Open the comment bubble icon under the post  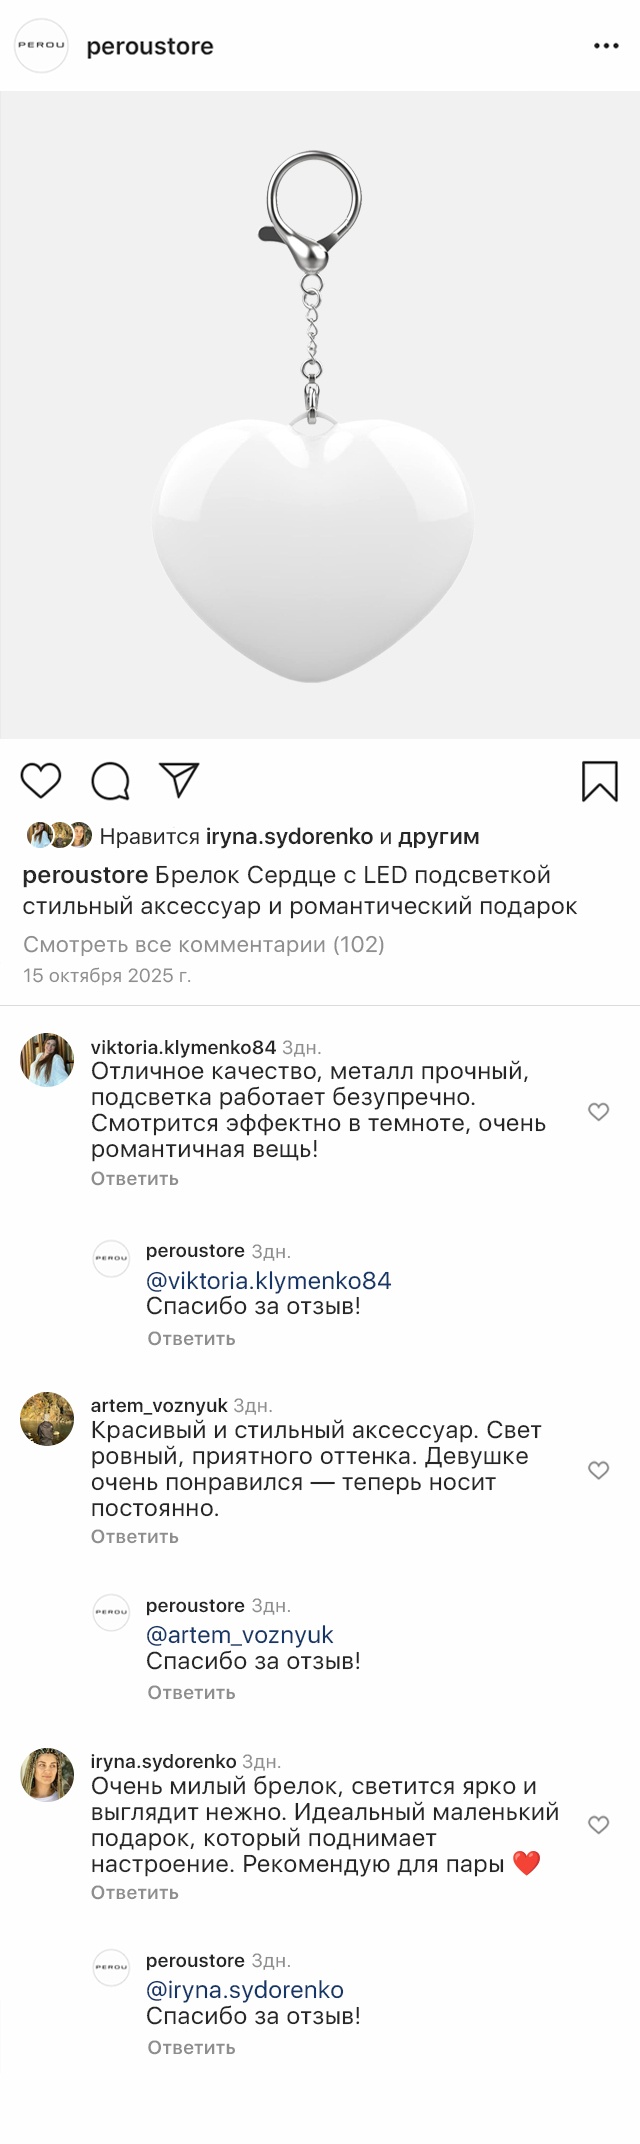click(x=110, y=781)
